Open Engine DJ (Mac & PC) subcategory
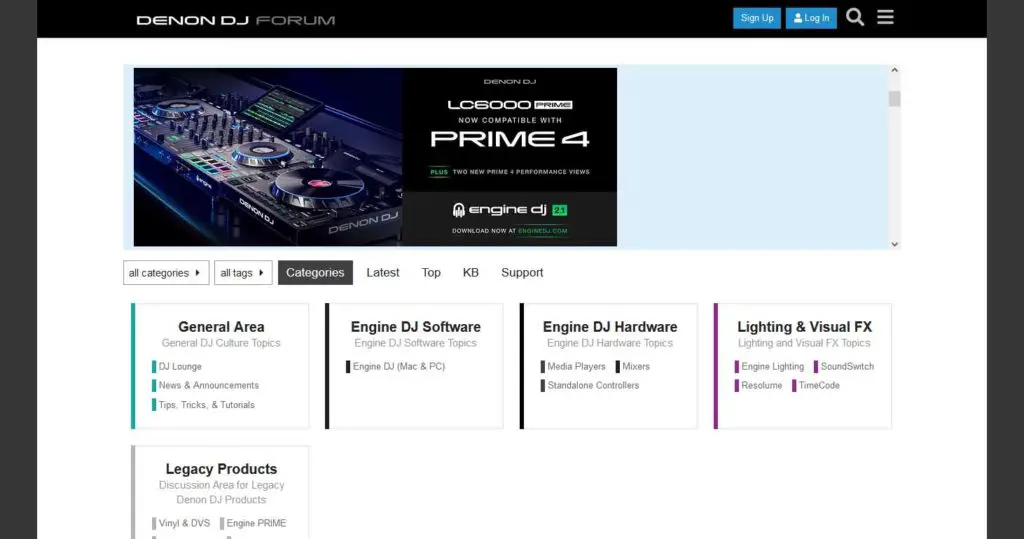This screenshot has height=539, width=1024. [x=396, y=367]
